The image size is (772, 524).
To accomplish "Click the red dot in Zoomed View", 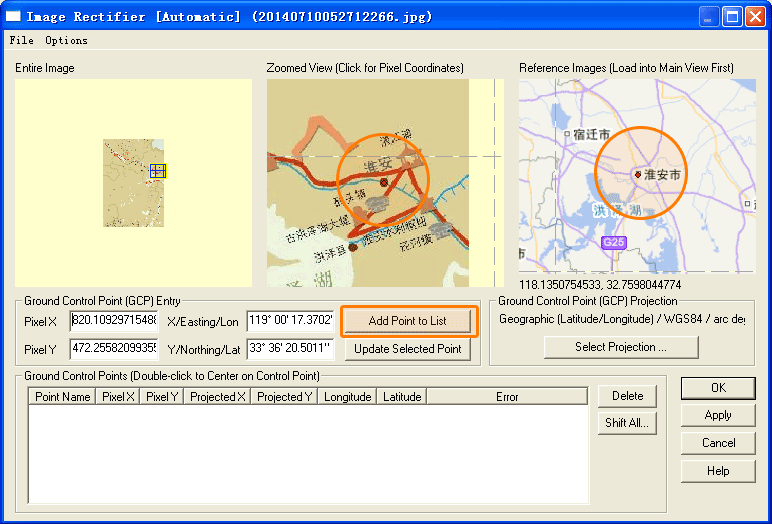I will pos(384,183).
